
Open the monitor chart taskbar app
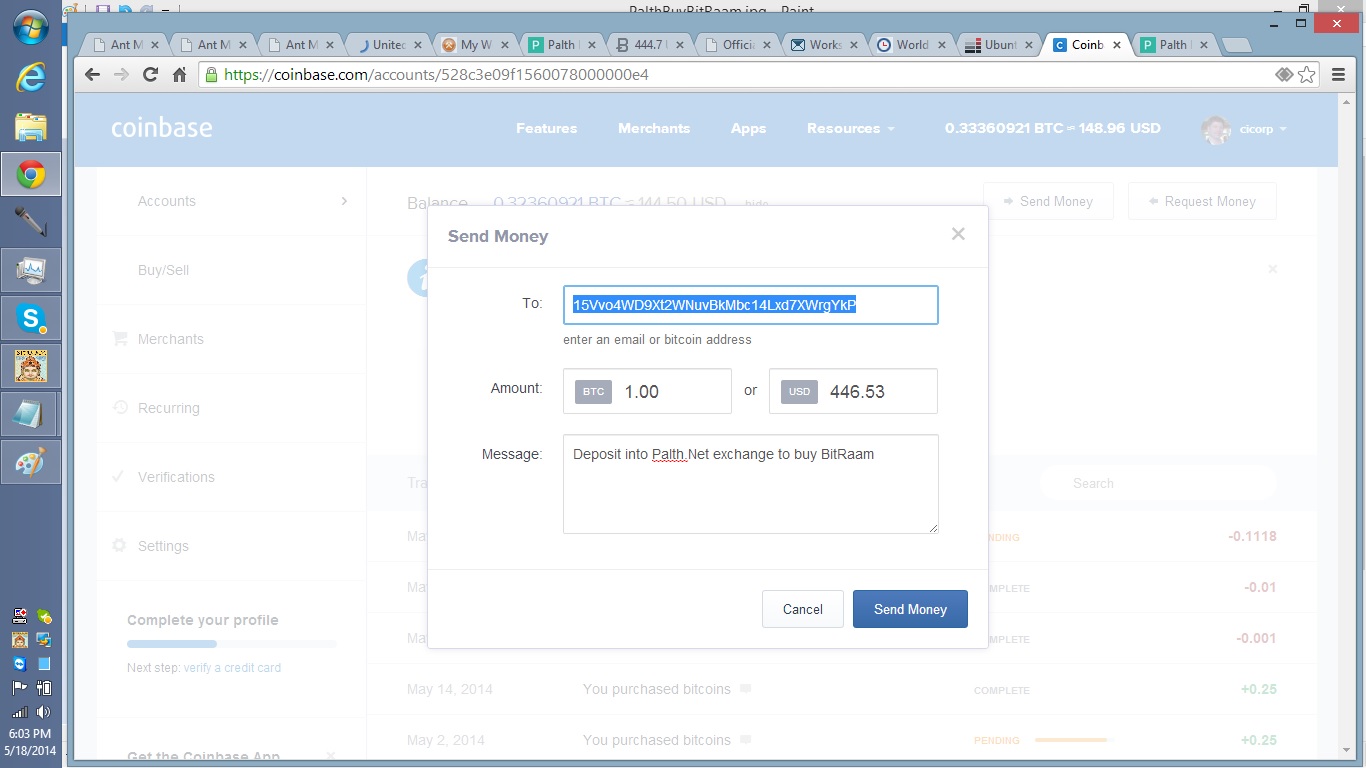click(31, 271)
